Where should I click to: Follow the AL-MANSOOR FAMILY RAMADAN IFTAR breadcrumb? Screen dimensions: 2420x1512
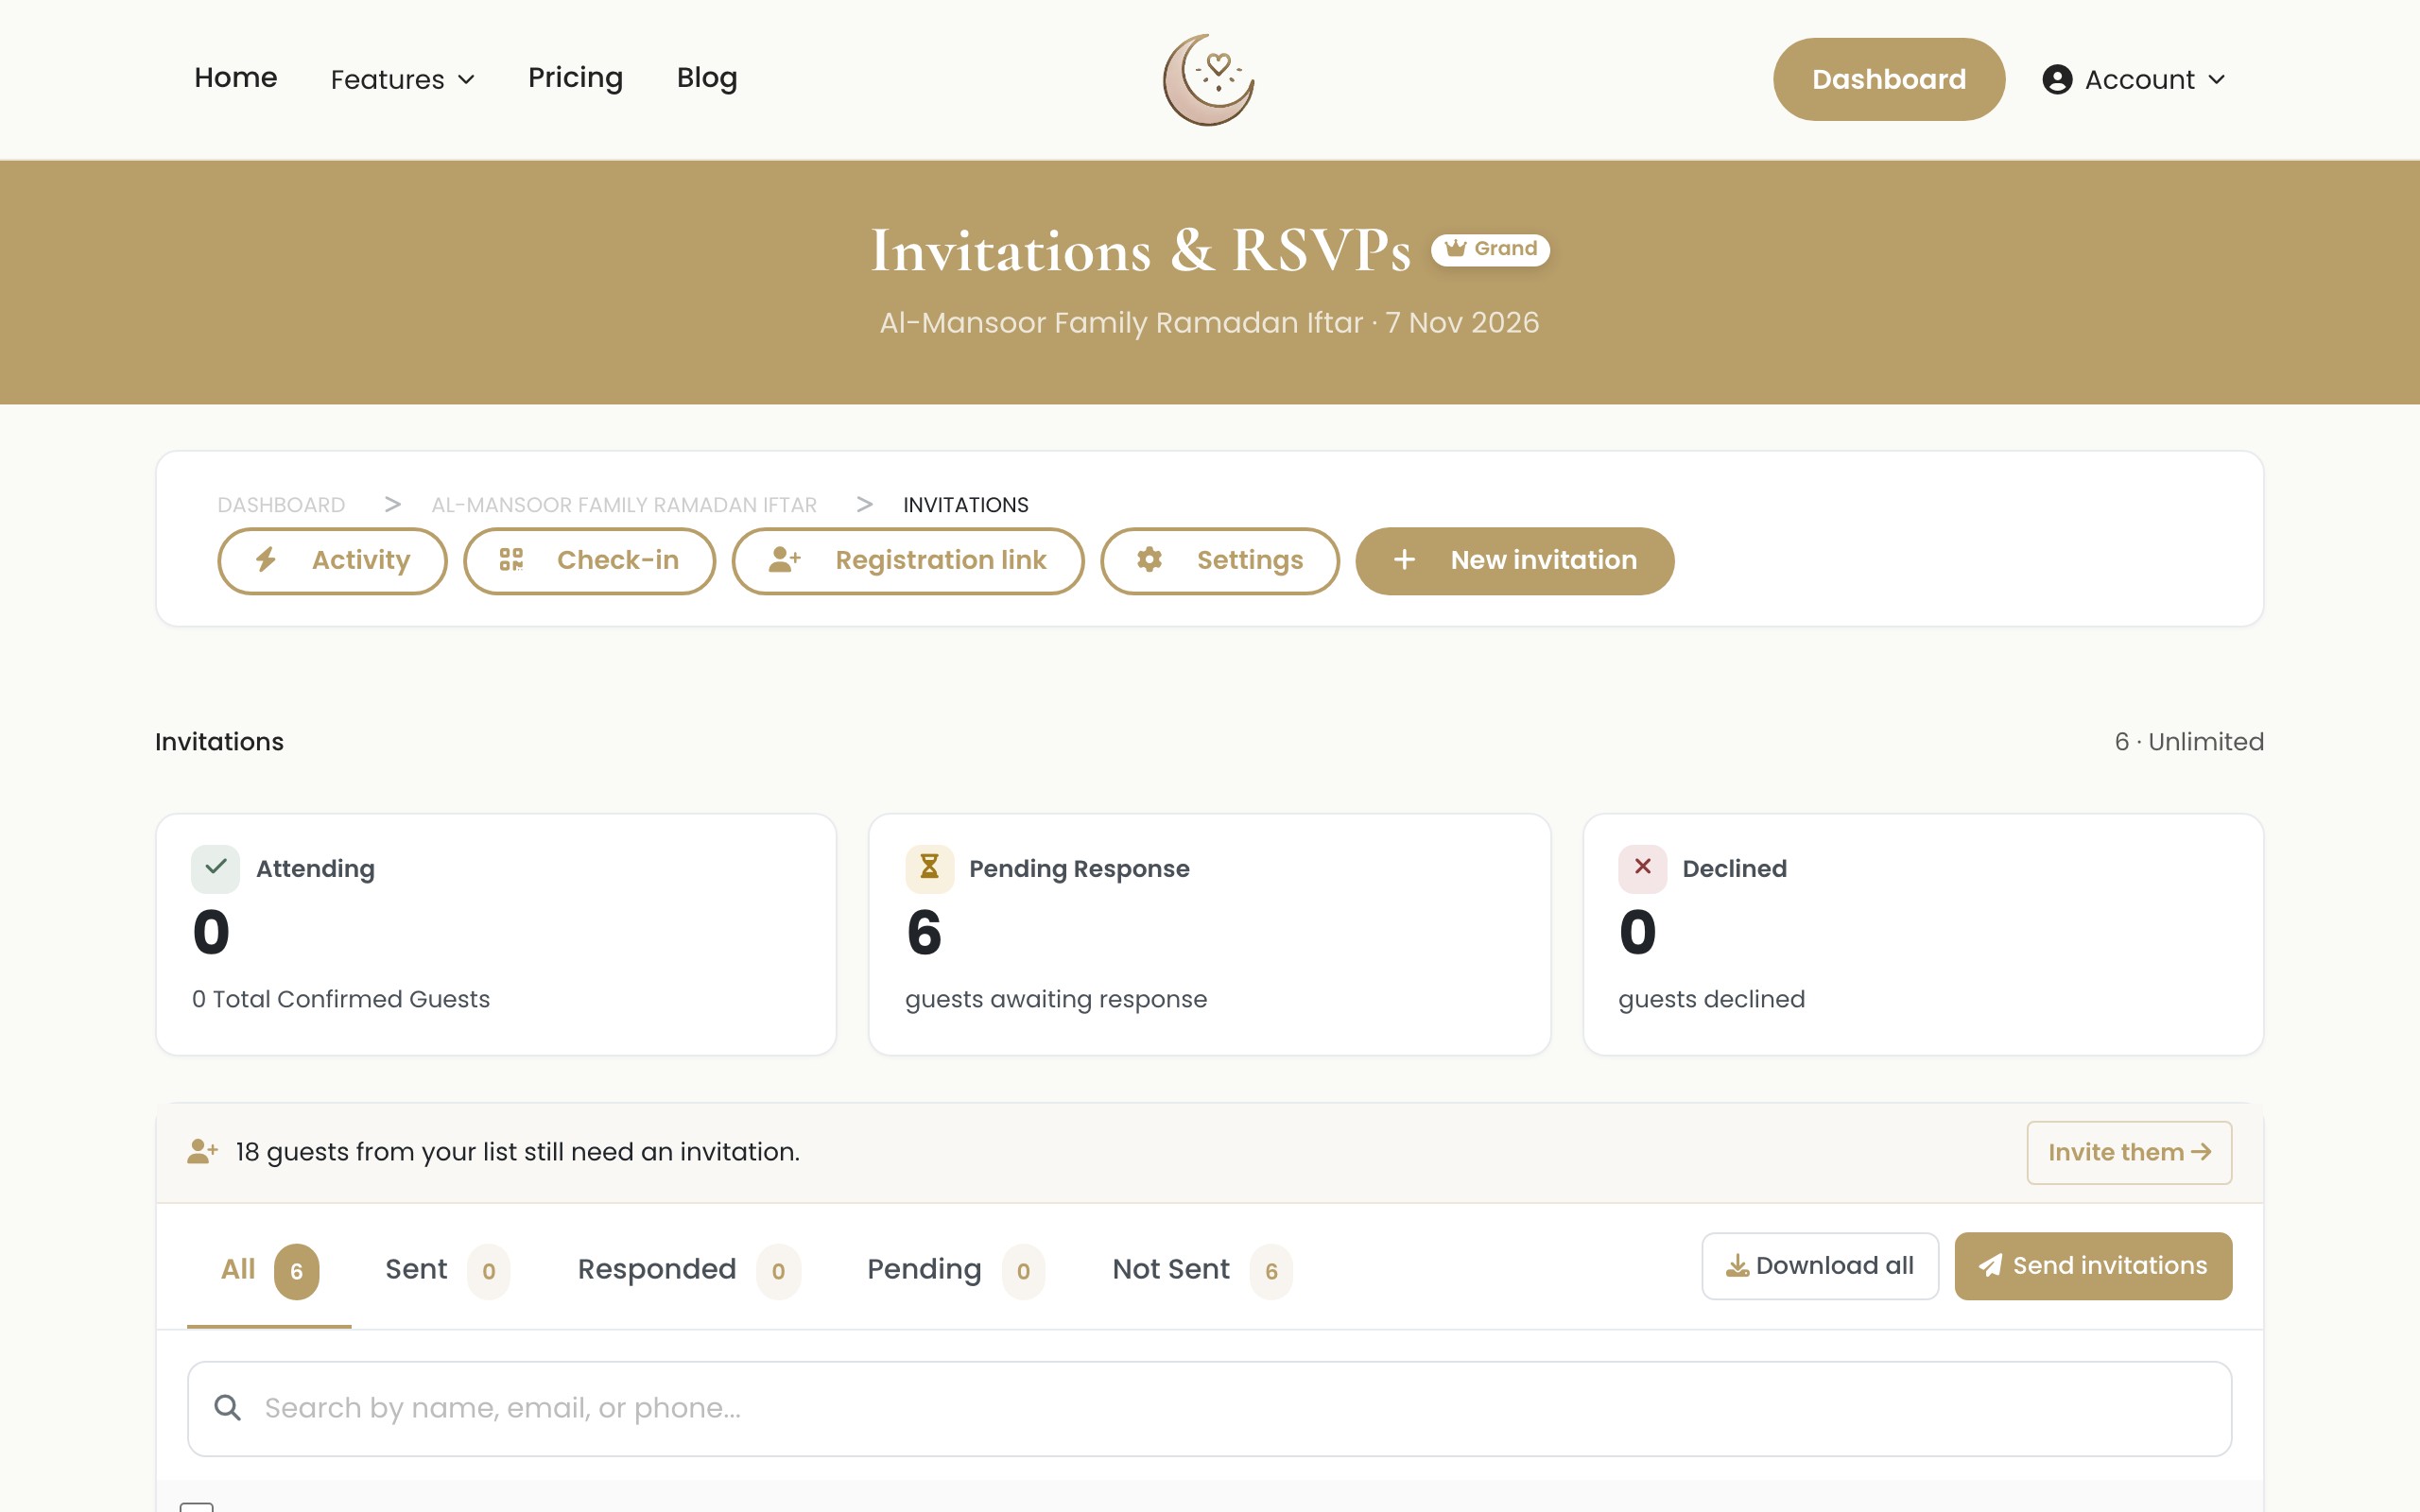pyautogui.click(x=624, y=505)
